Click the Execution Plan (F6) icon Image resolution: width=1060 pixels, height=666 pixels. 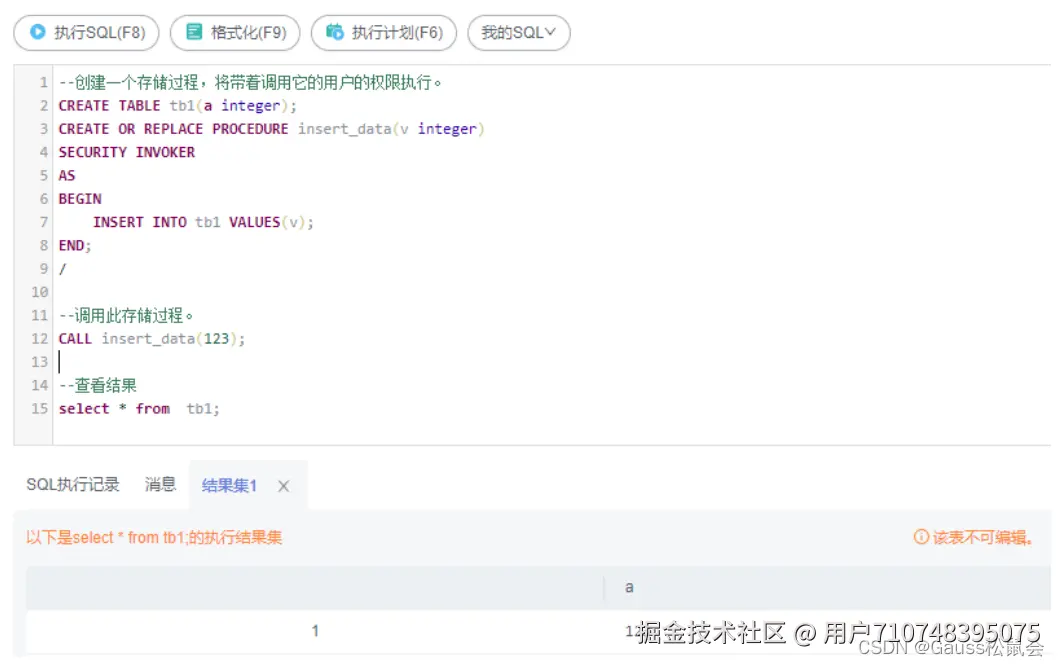point(335,32)
